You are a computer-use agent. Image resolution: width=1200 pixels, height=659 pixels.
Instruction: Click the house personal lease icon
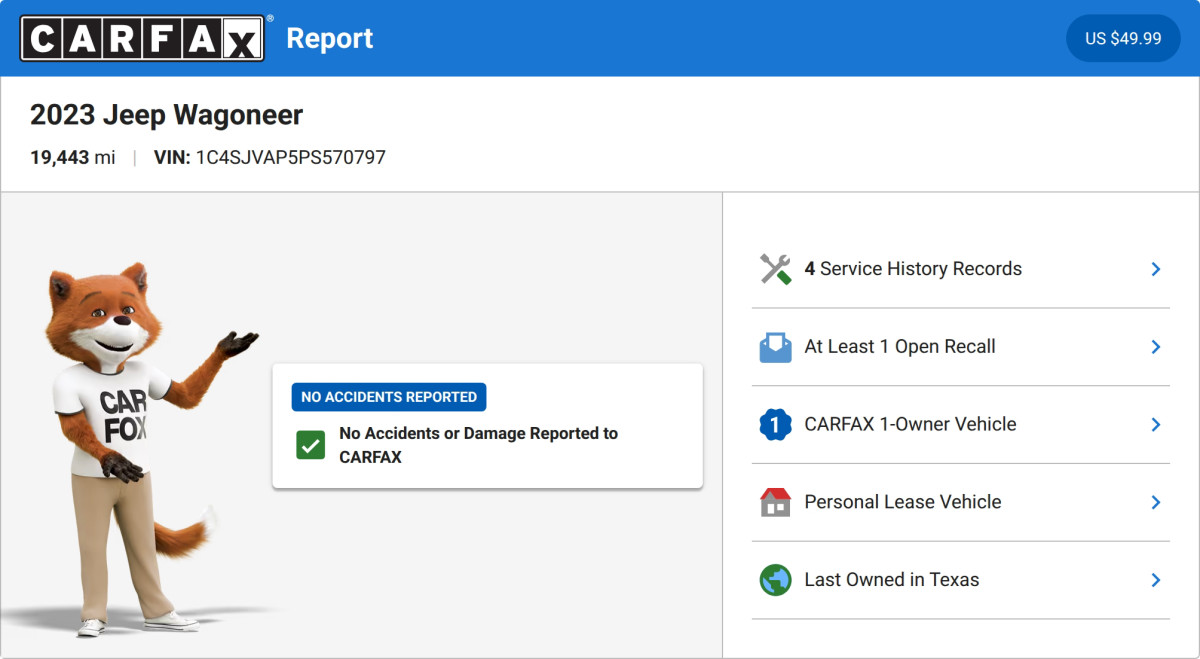click(775, 502)
